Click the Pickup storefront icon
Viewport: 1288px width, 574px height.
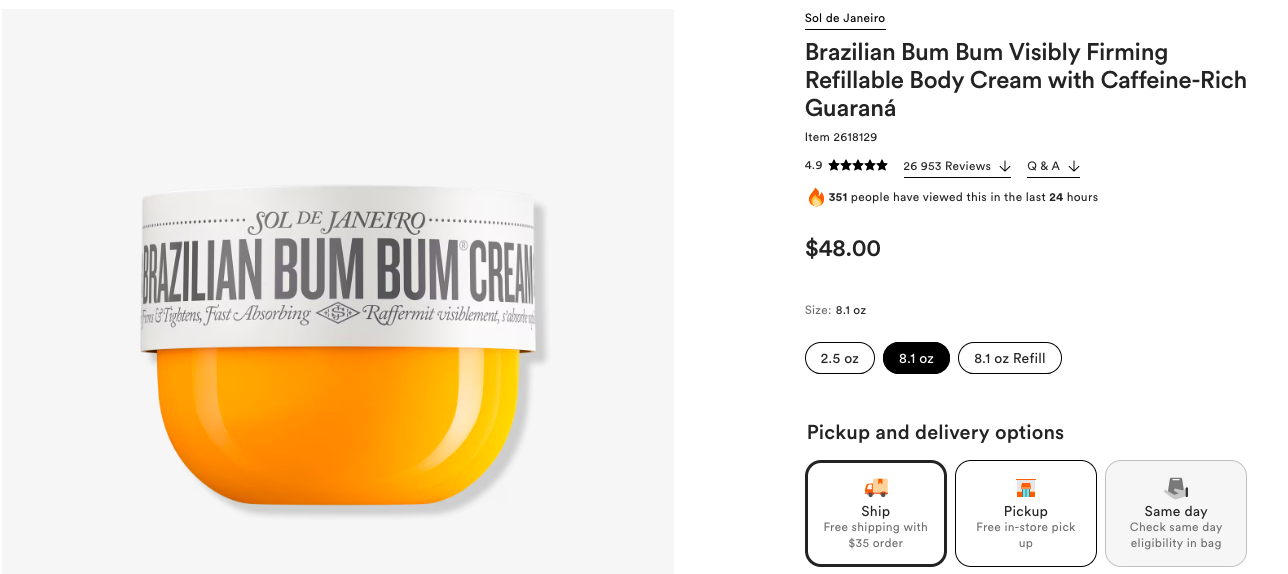click(x=1025, y=488)
